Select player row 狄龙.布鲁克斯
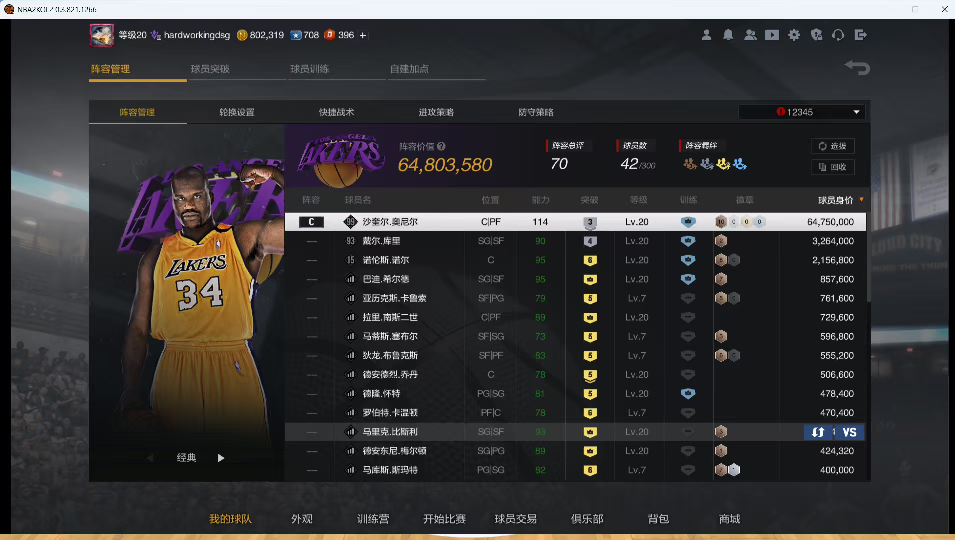The width and height of the screenshot is (955, 540). tap(575, 356)
